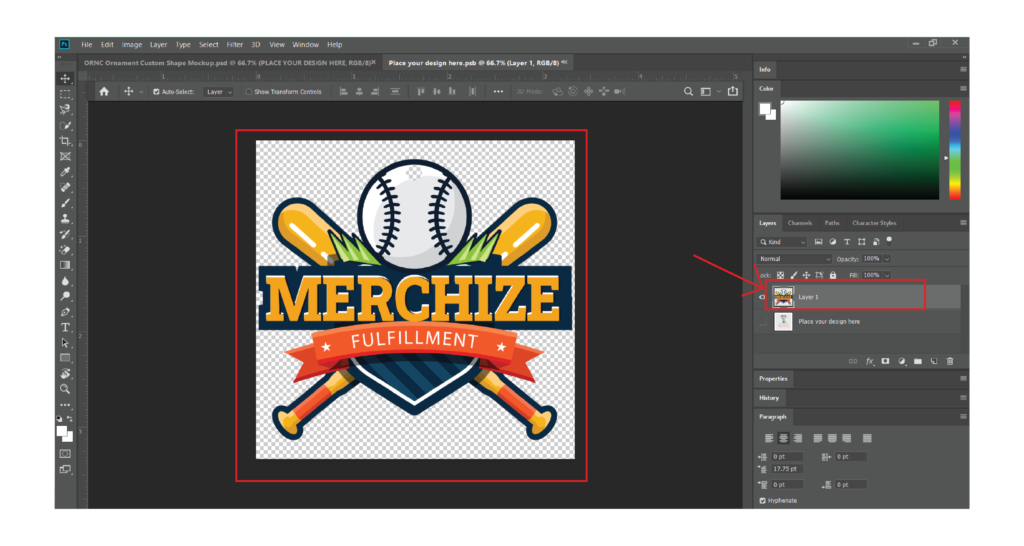Select the Rectangular Marquee tool

(65, 94)
